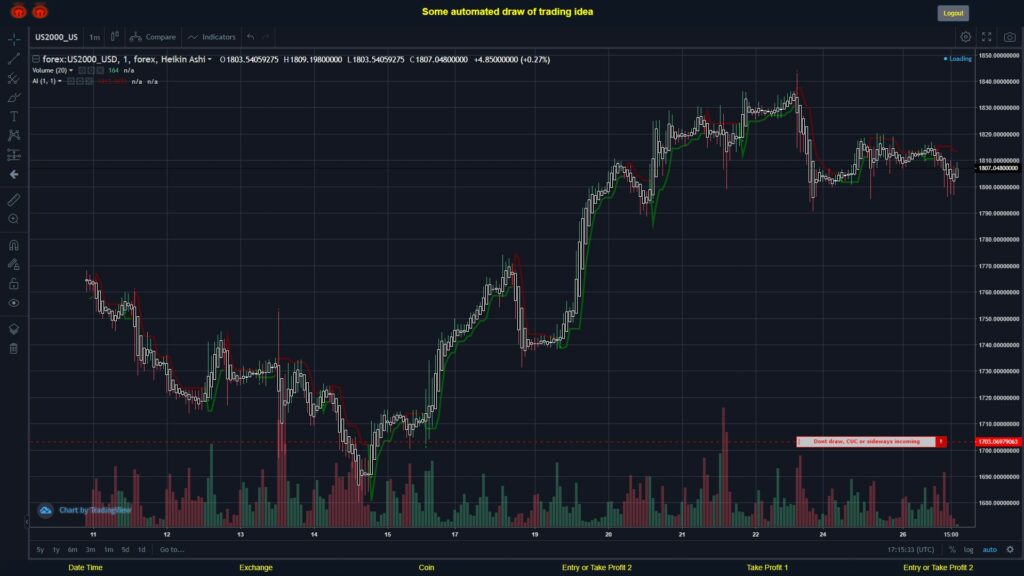Toggle hide all drawings eye icon
This screenshot has height=576, width=1024.
click(14, 303)
